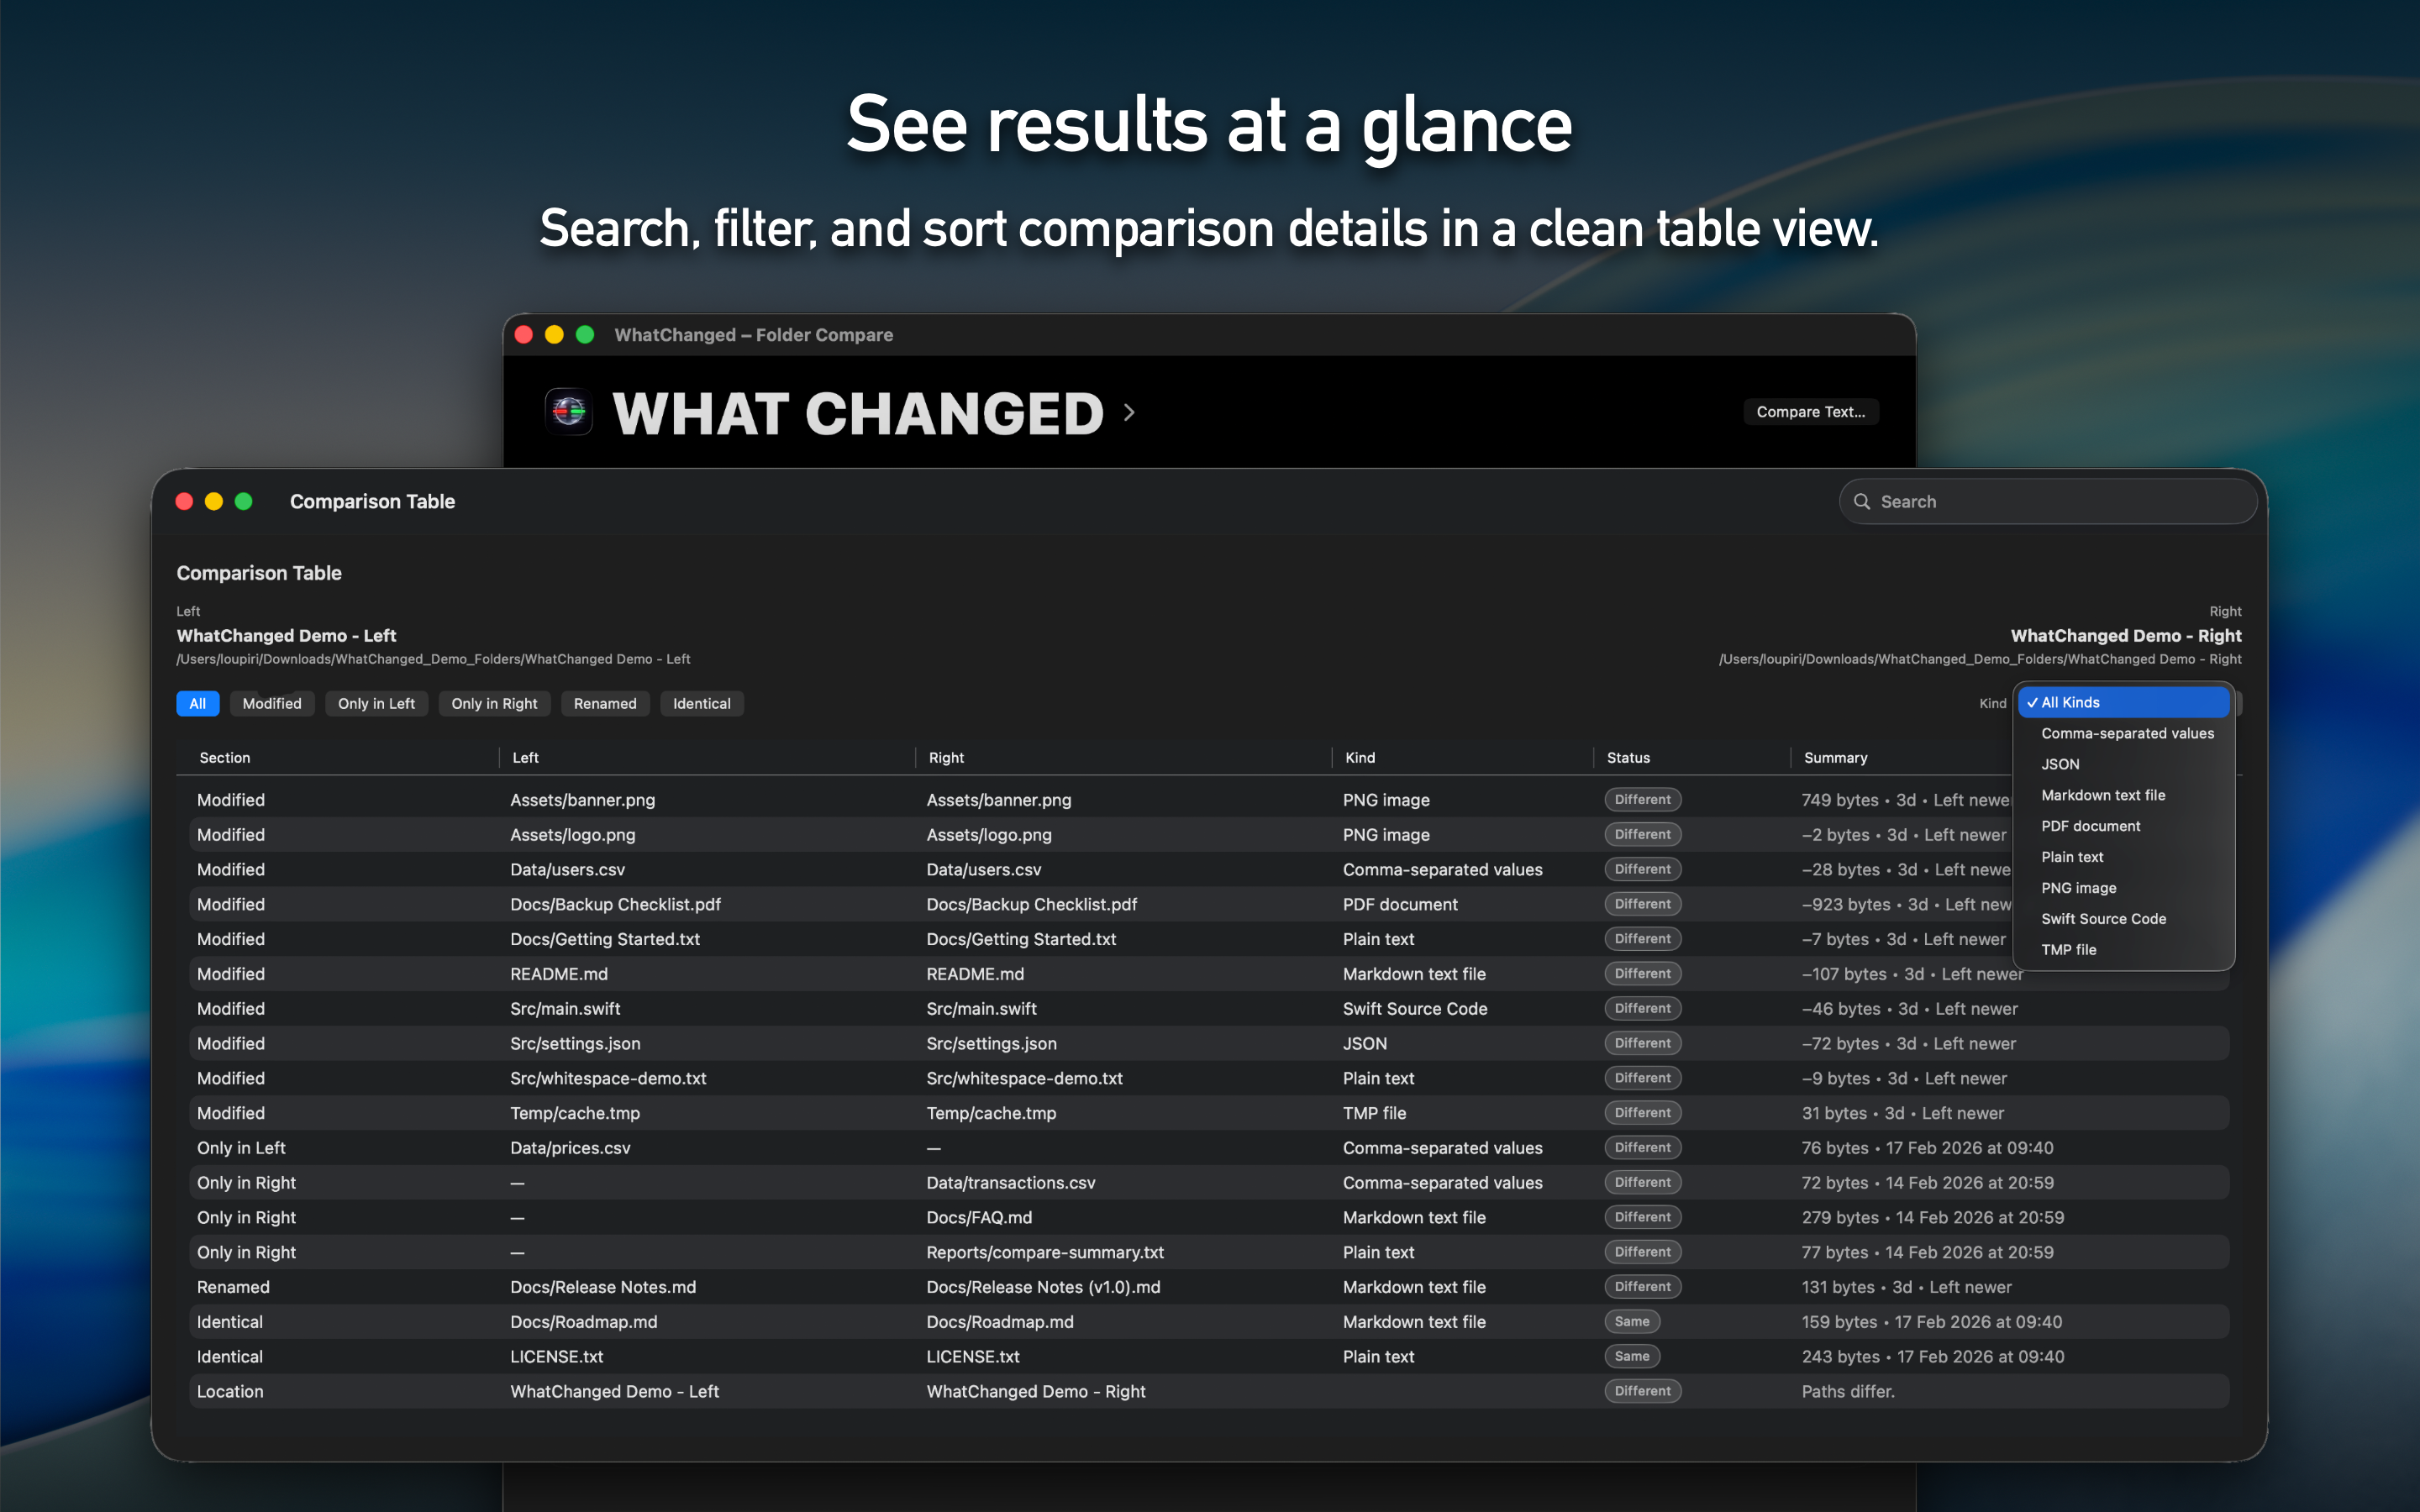
Task: Click the chevron next to WHAT CHANGED title
Action: 1129,412
